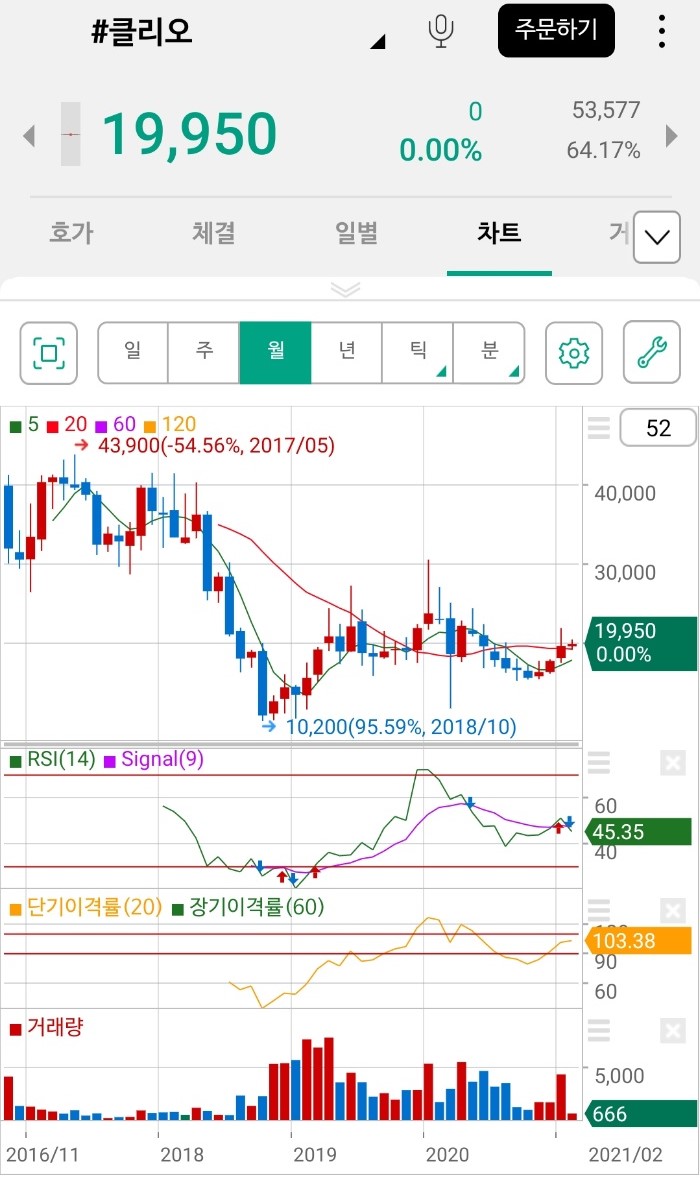Go to previous stock with left arrow

[x=29, y=136]
